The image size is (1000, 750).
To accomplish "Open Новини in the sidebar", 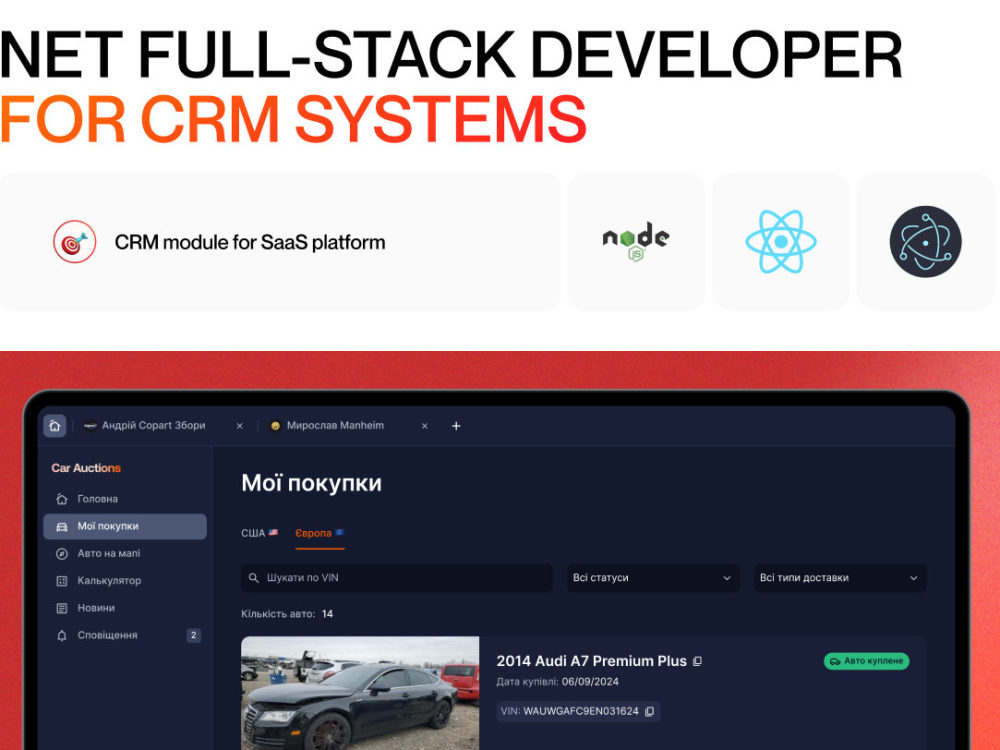I will coord(125,608).
